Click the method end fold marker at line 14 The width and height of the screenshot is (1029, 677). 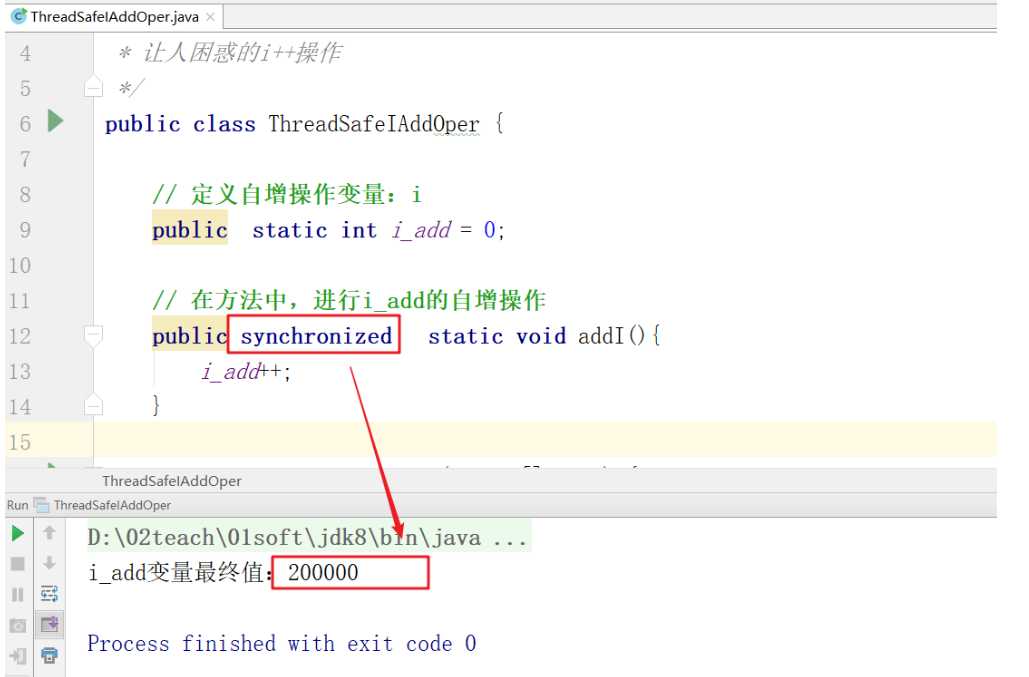(x=93, y=406)
